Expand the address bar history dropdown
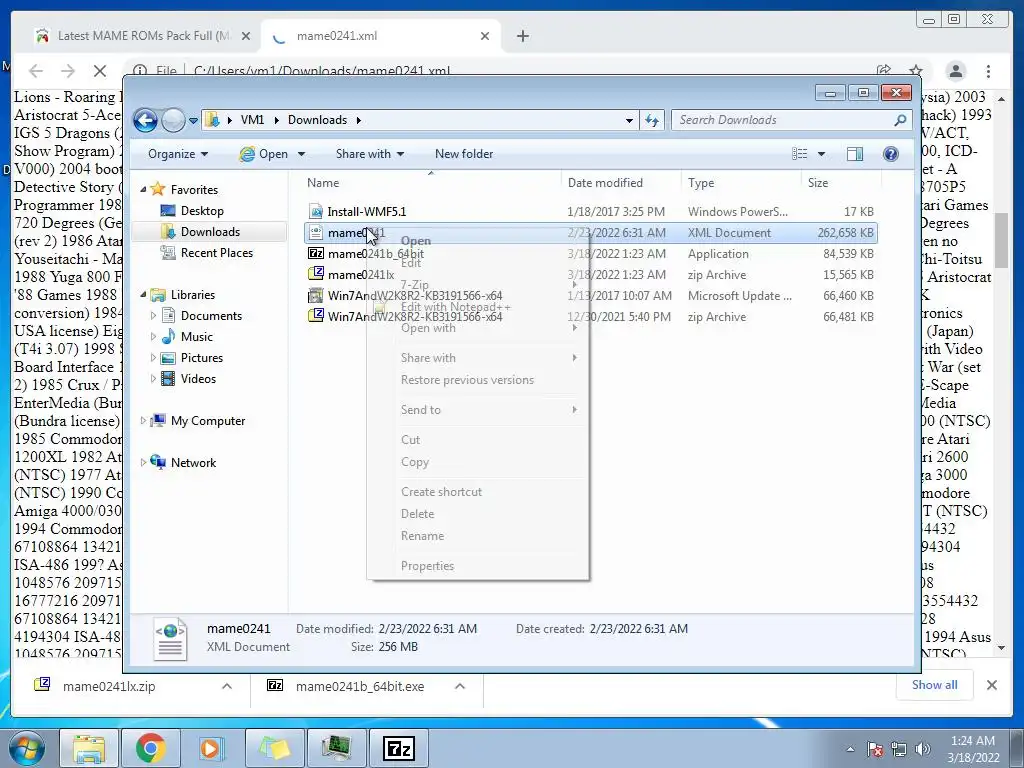The width and height of the screenshot is (1024, 768). 629,120
